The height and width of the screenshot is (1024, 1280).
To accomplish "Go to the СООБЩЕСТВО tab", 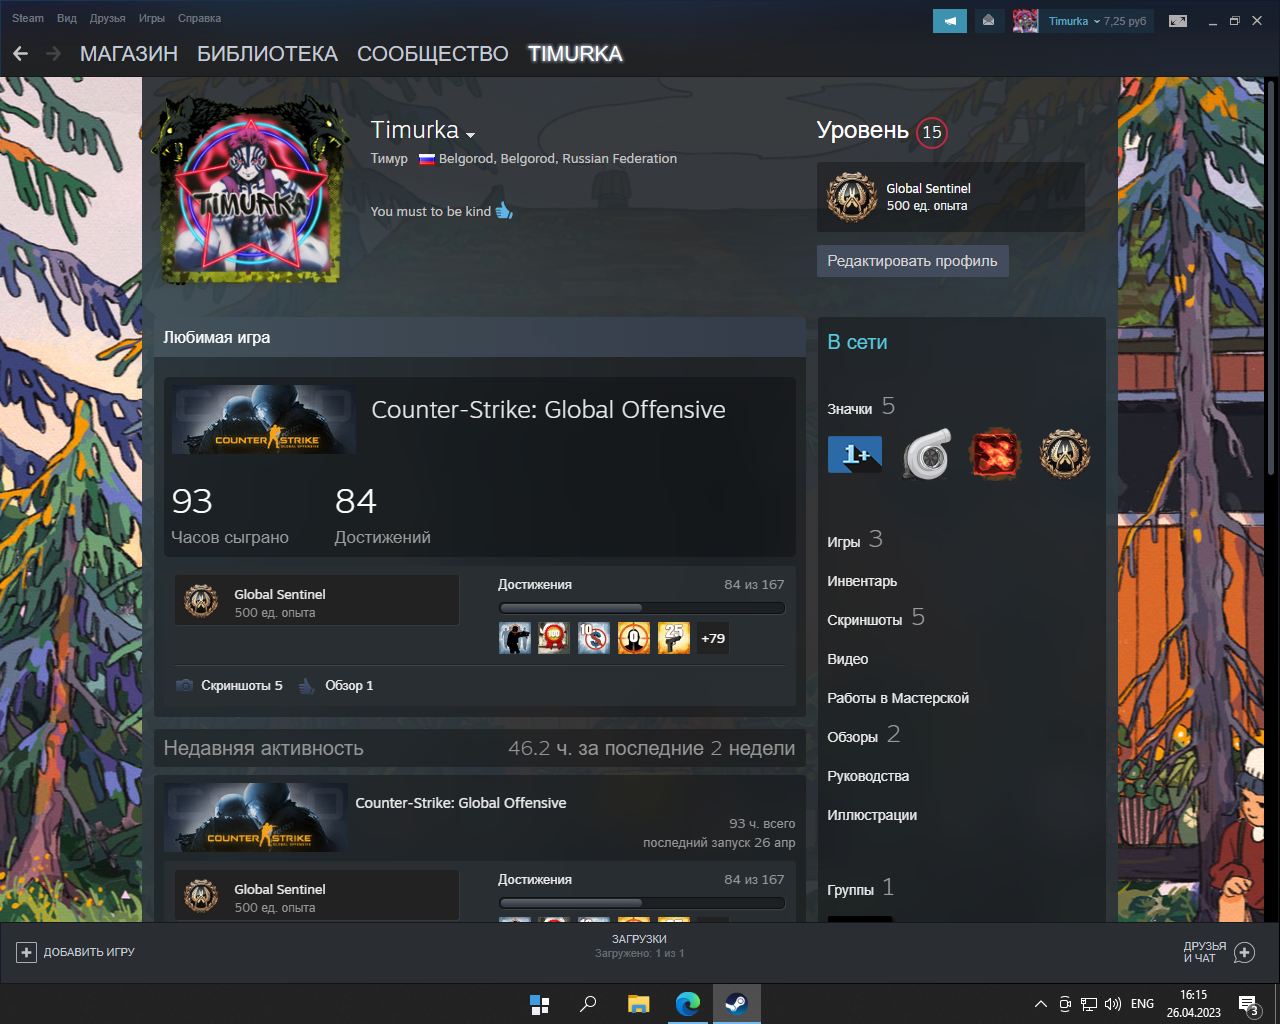I will tap(433, 54).
